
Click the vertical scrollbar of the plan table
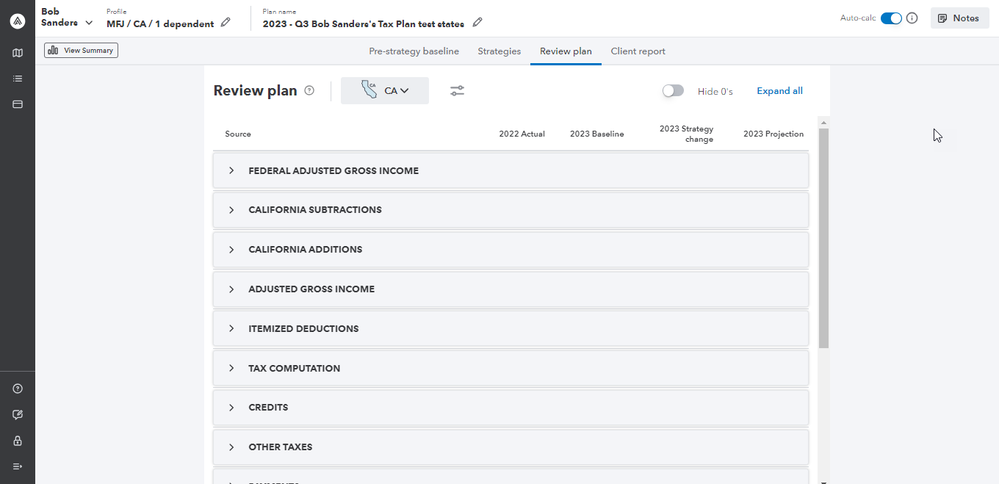point(823,240)
